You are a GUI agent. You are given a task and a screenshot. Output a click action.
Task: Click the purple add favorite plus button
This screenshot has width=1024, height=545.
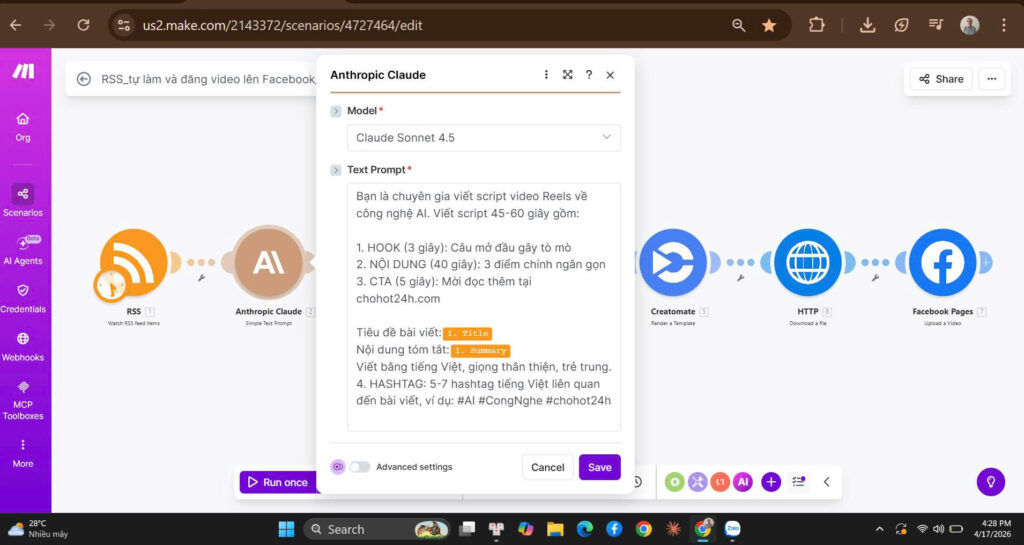pos(771,482)
